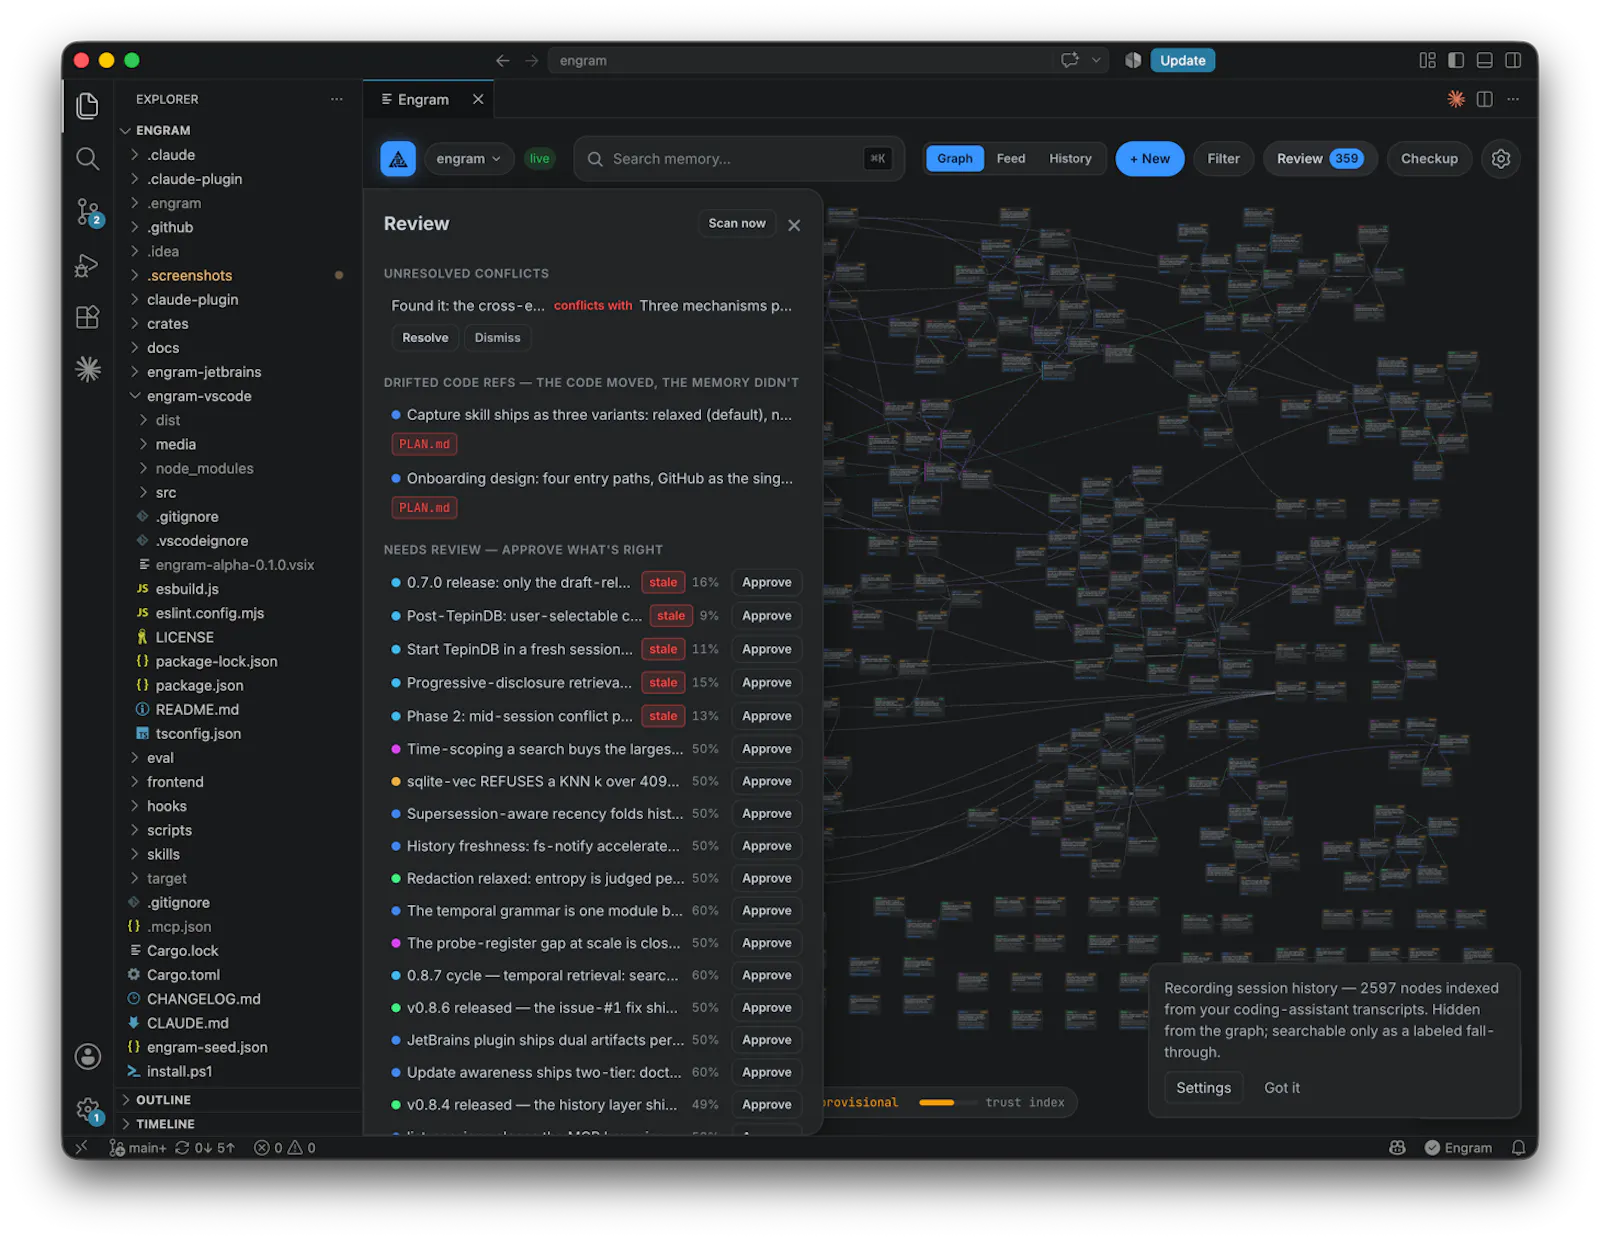Click Scan now in Review panel
1600x1241 pixels.
click(737, 224)
